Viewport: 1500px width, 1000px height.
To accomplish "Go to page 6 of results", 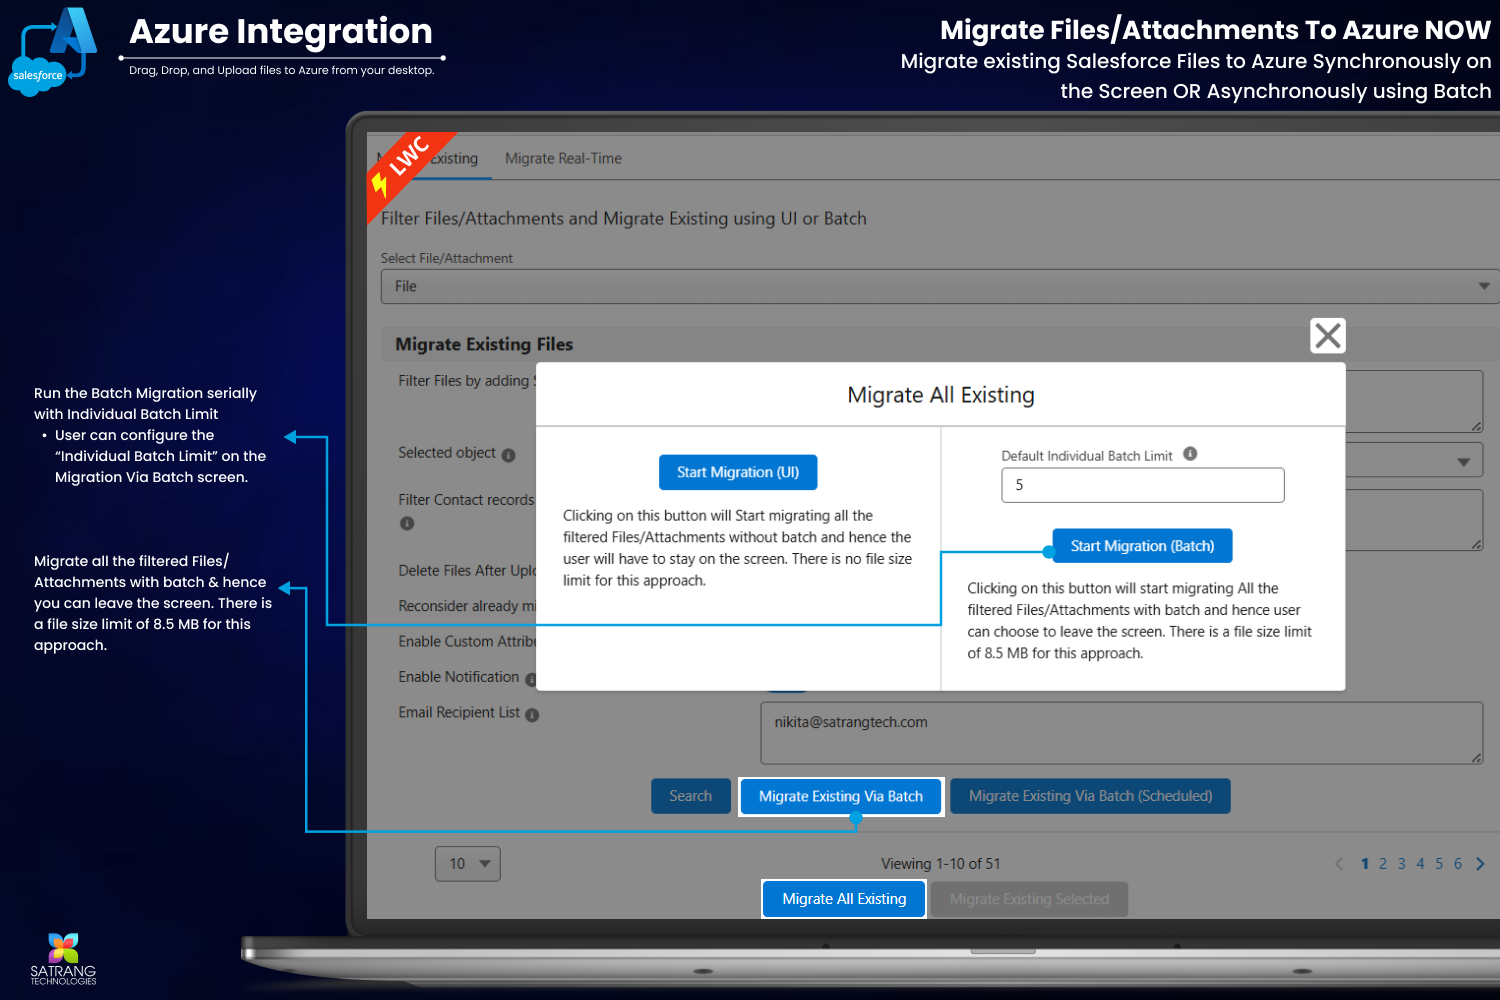I will click(x=1458, y=864).
